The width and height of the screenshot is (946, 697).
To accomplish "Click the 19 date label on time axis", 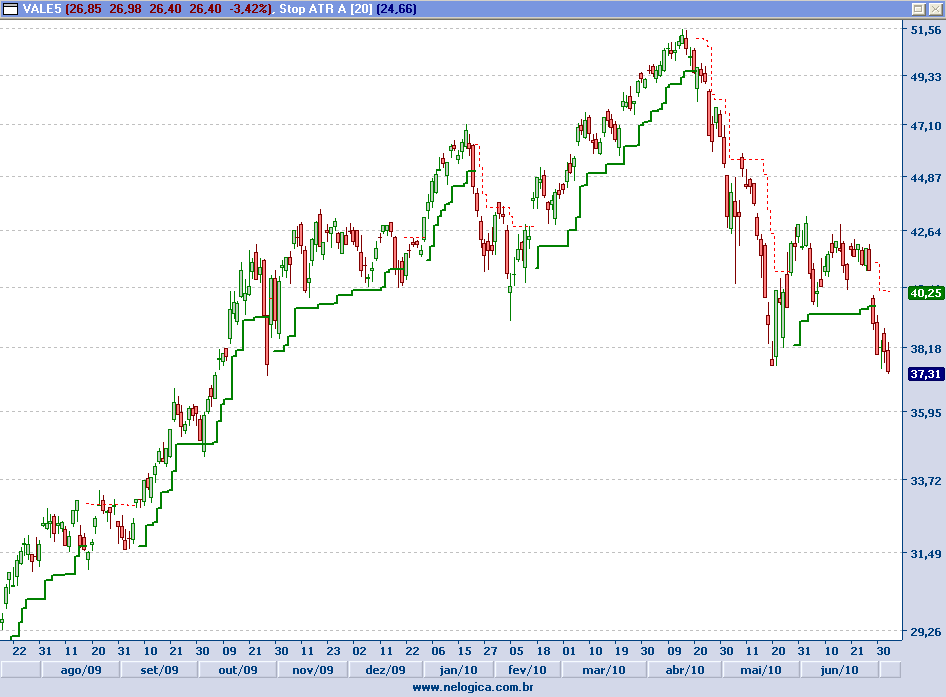I will [621, 651].
